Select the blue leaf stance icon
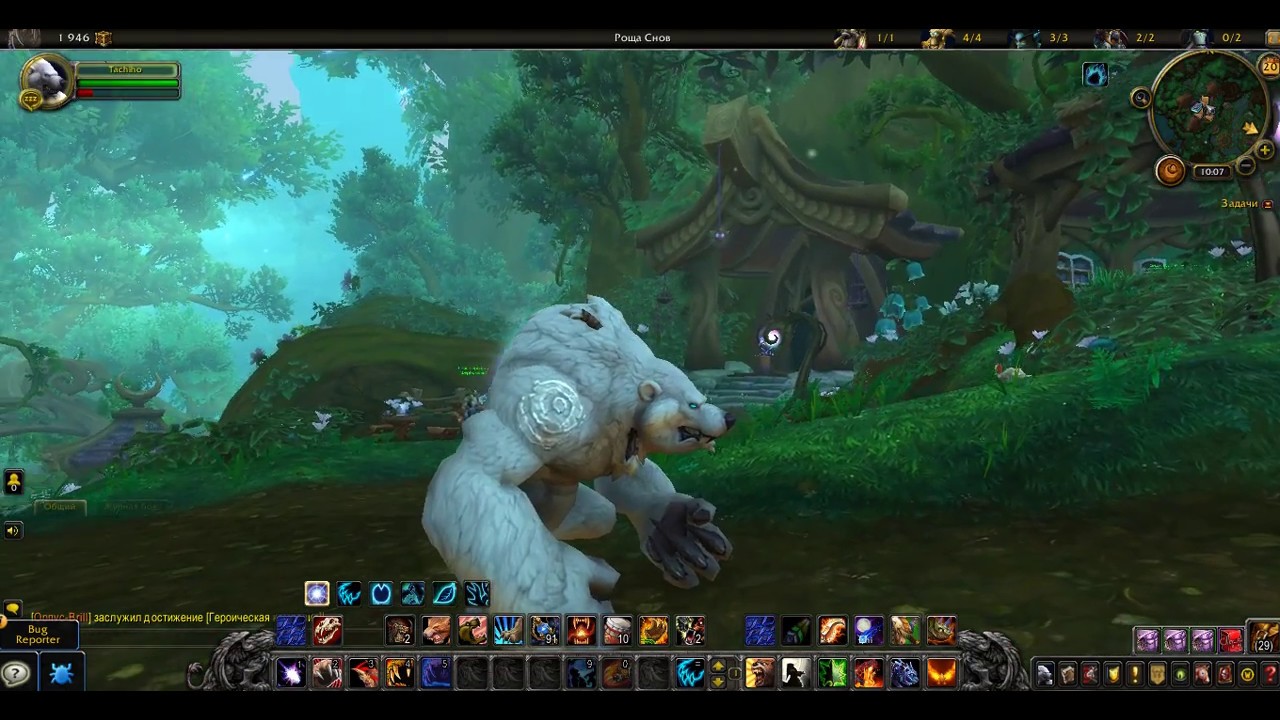Image resolution: width=1280 pixels, height=720 pixels. point(445,593)
